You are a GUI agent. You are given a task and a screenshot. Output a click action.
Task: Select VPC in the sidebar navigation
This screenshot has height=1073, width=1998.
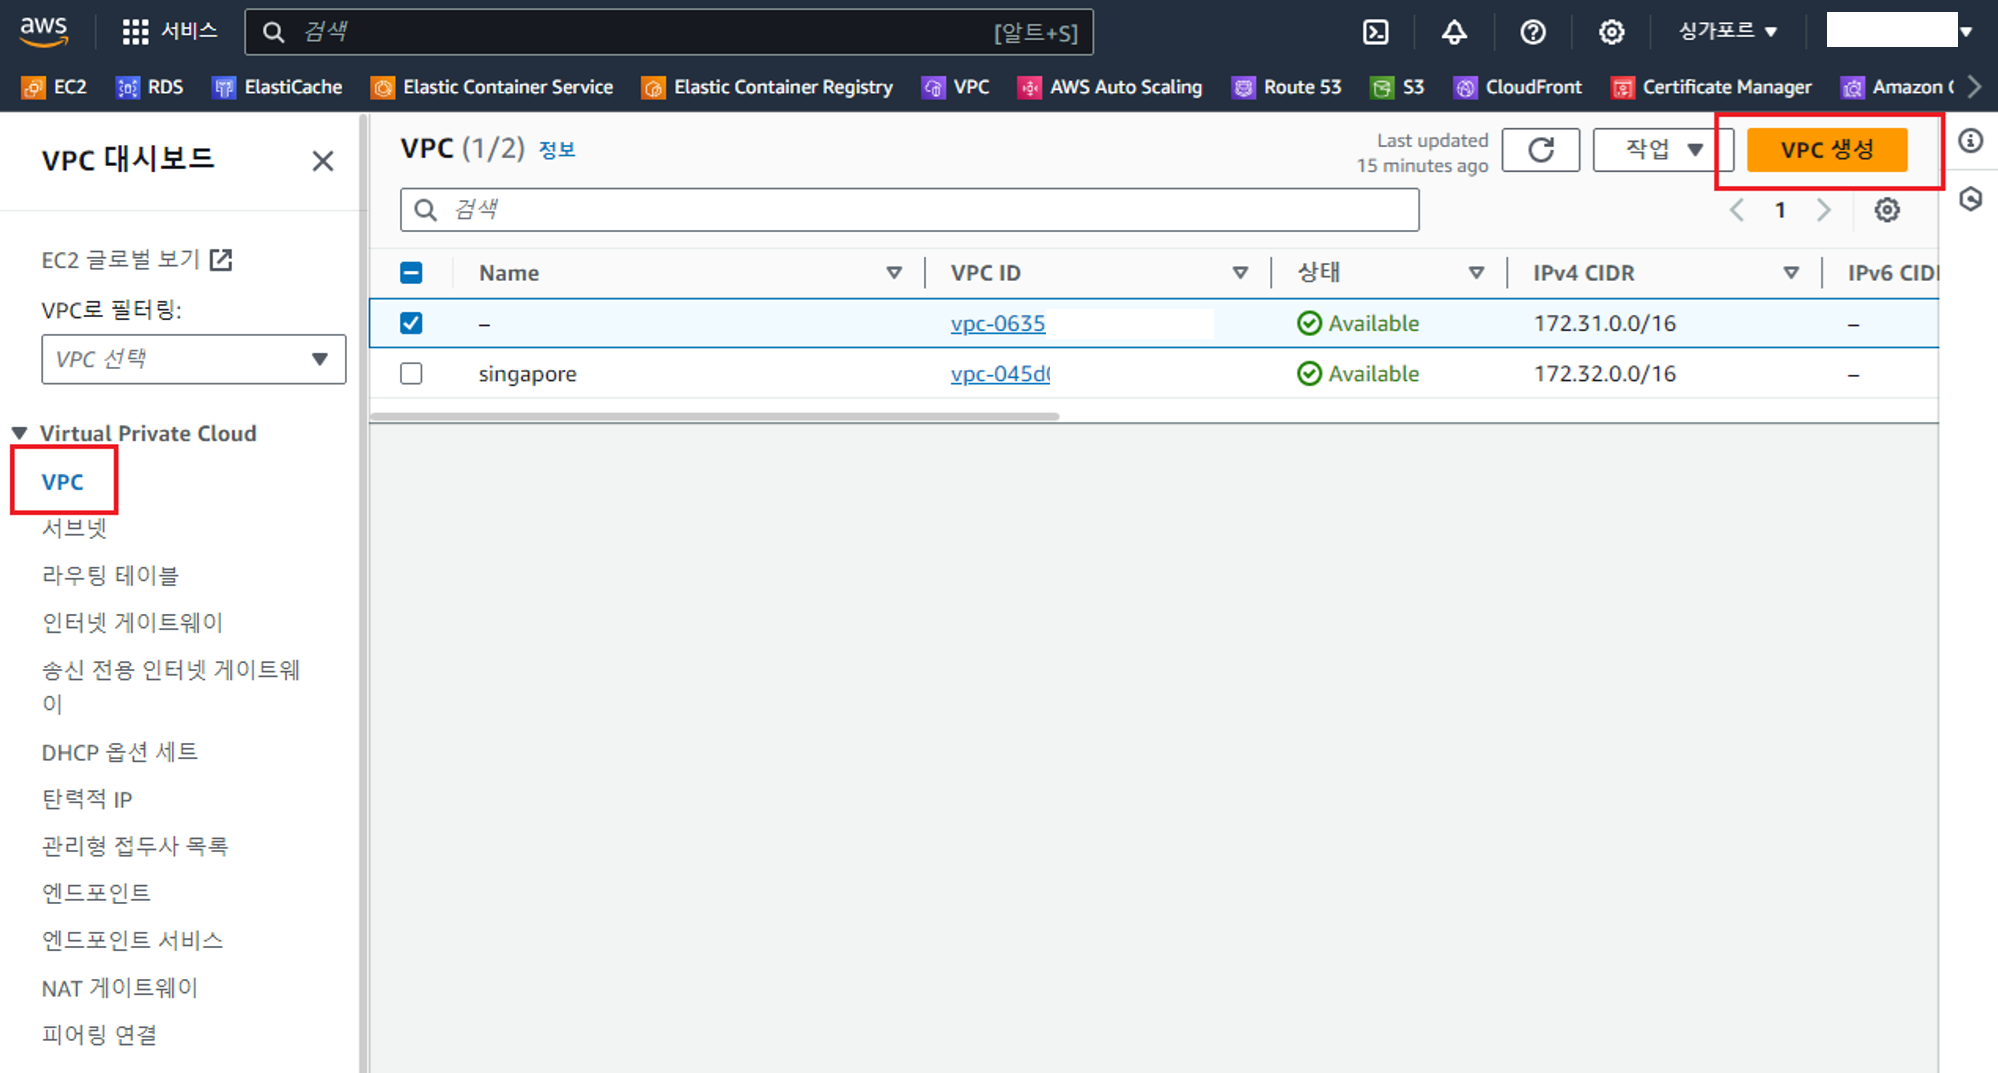click(62, 482)
